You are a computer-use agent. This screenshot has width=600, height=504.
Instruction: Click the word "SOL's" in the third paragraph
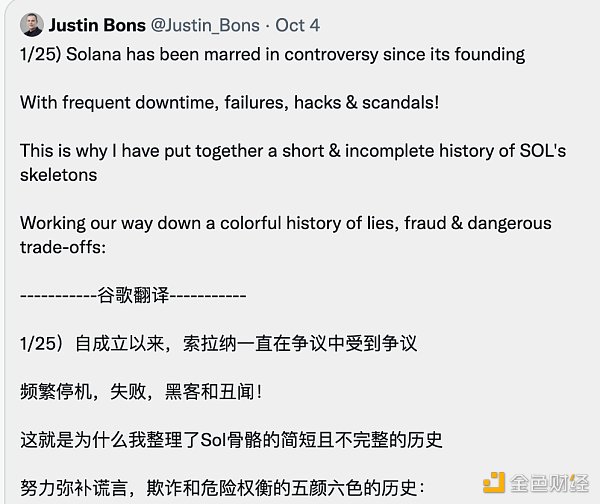pos(543,150)
